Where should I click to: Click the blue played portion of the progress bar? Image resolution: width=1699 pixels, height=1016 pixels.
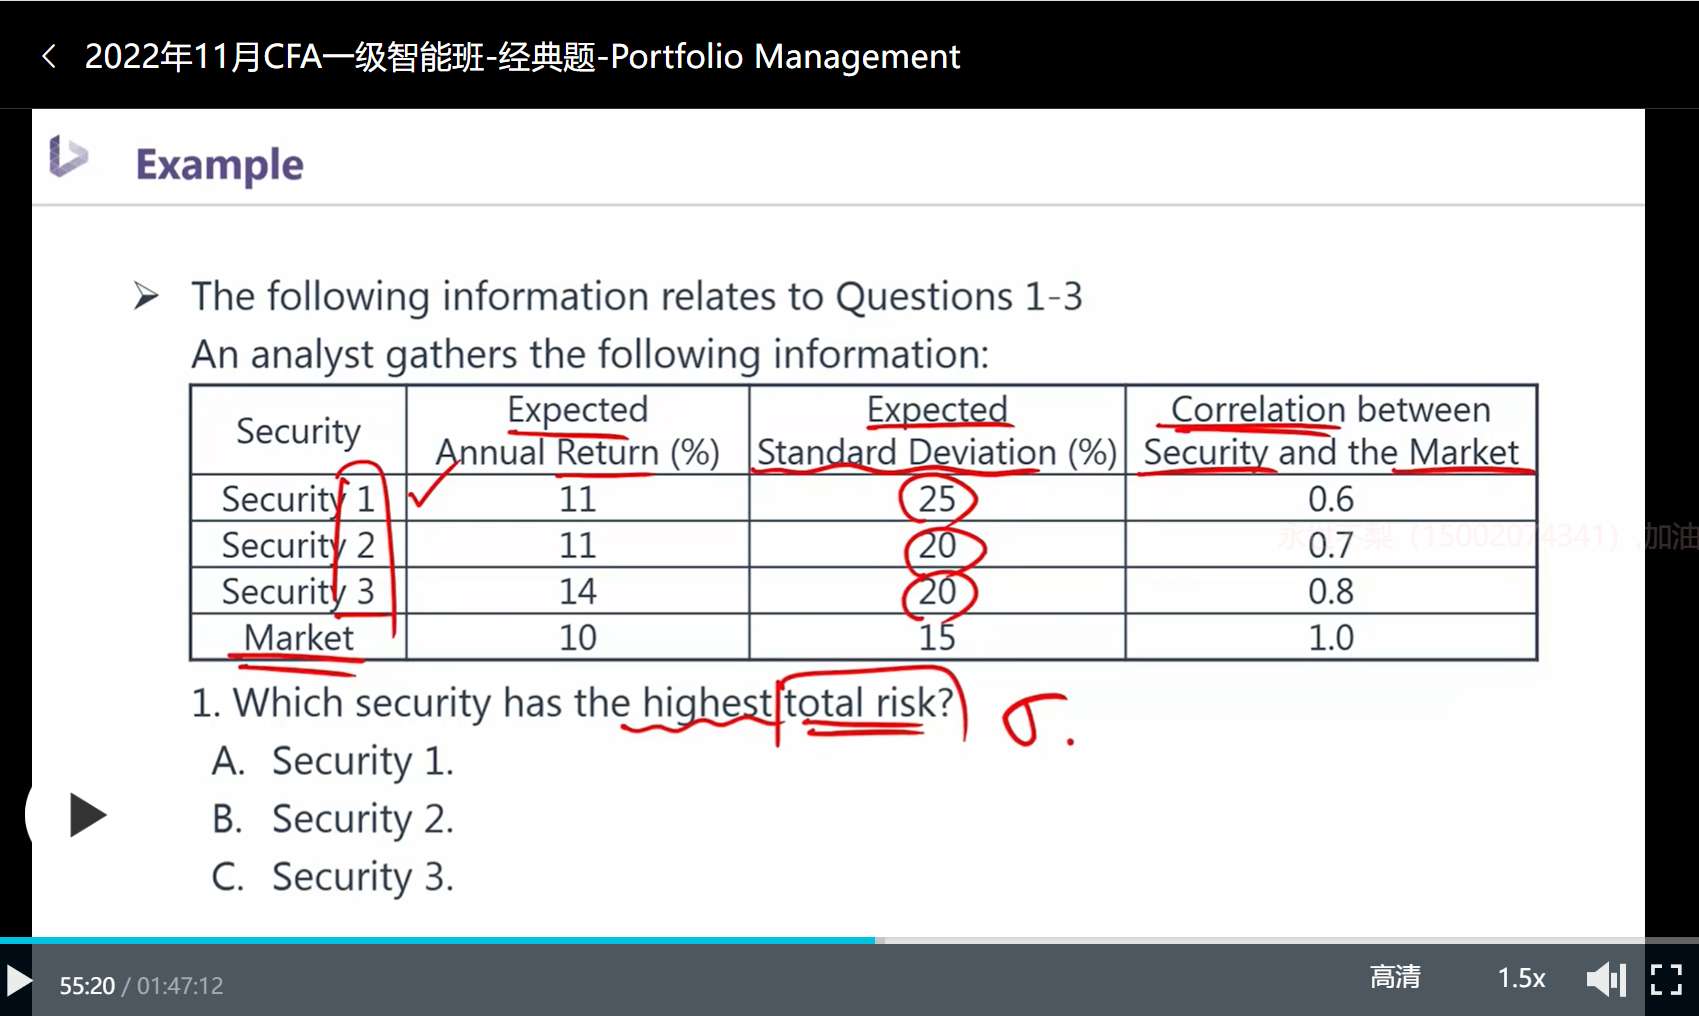[440, 940]
